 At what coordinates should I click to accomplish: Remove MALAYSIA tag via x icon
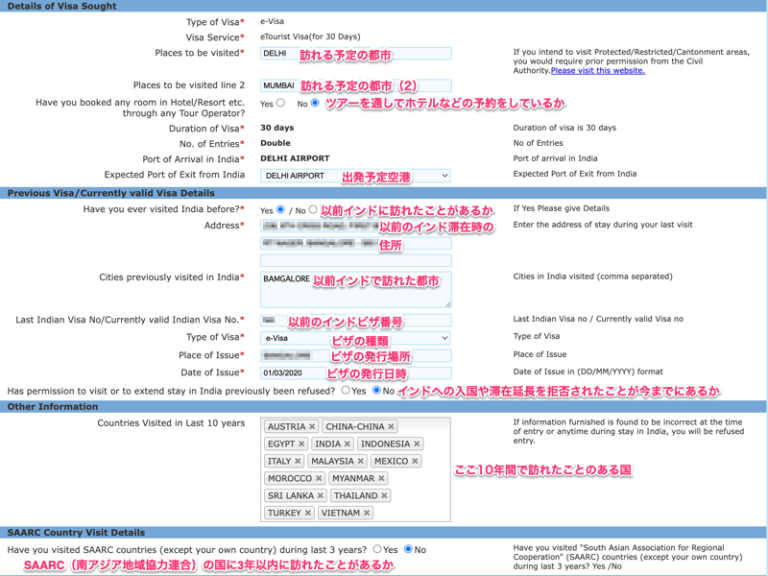click(x=360, y=461)
